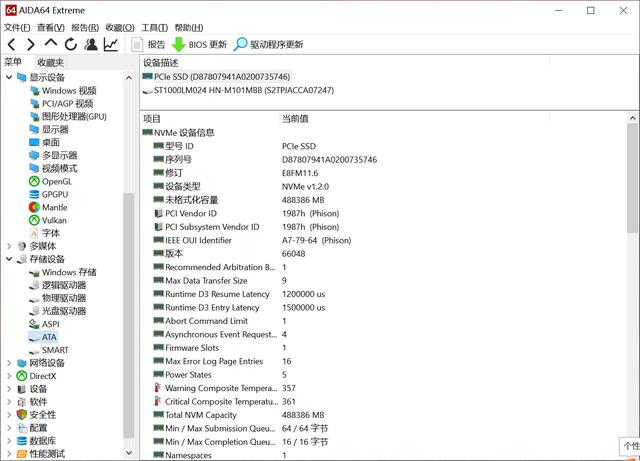Click the left tree scrollbar up arrow

129,77
